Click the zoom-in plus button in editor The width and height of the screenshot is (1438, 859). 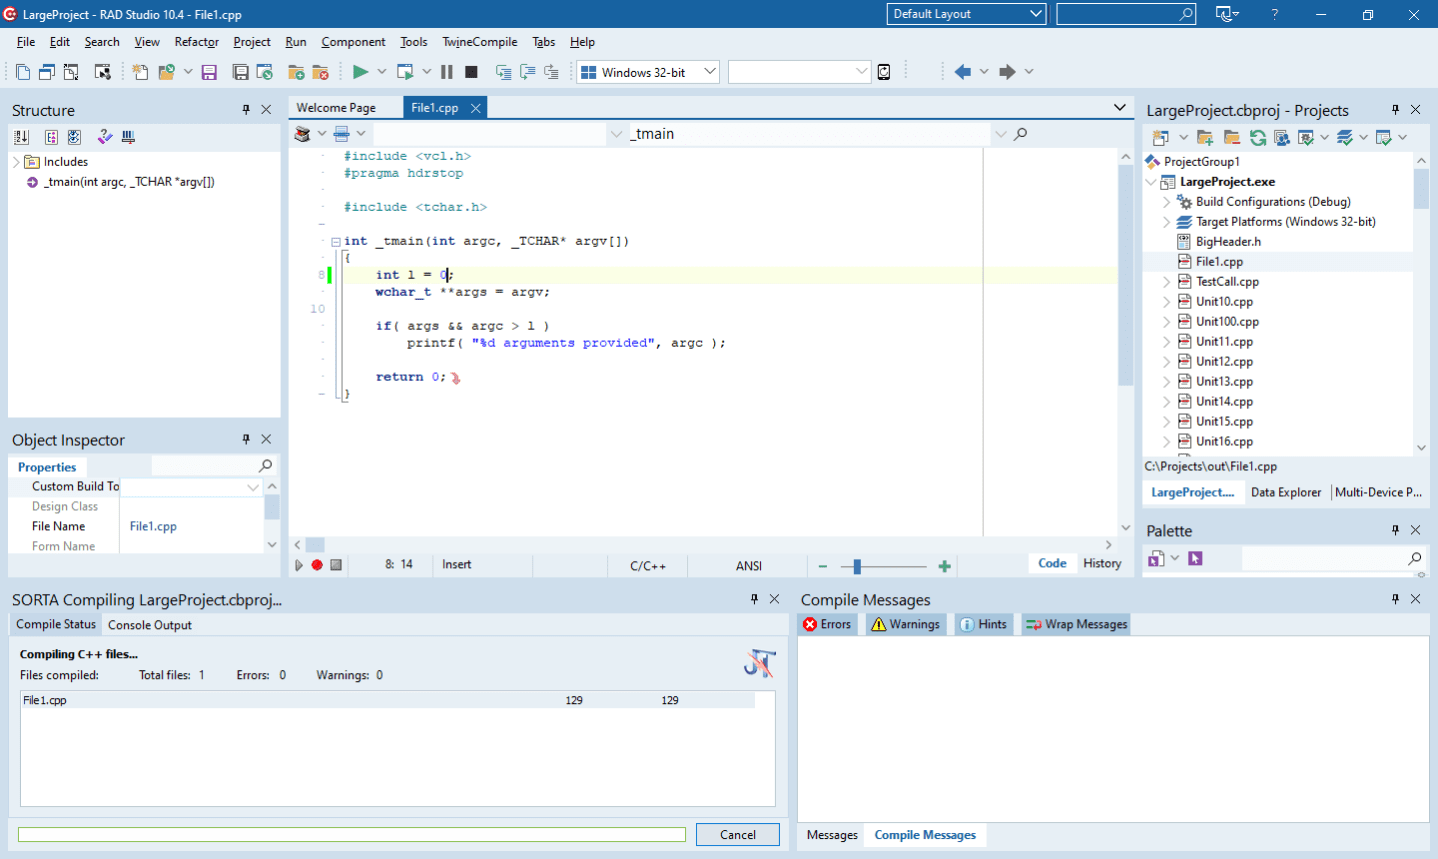pos(944,566)
